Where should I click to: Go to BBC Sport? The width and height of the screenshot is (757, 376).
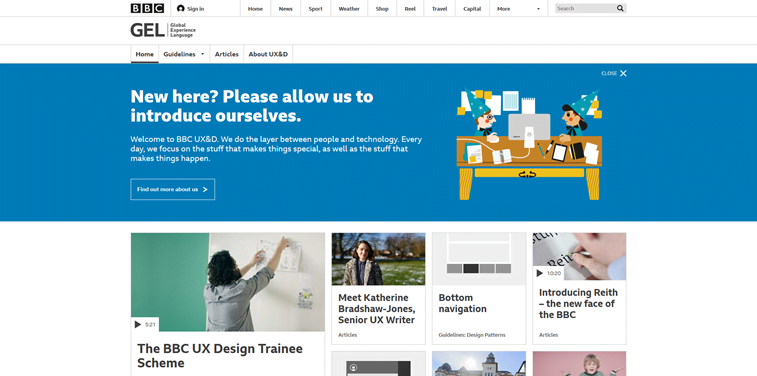315,9
